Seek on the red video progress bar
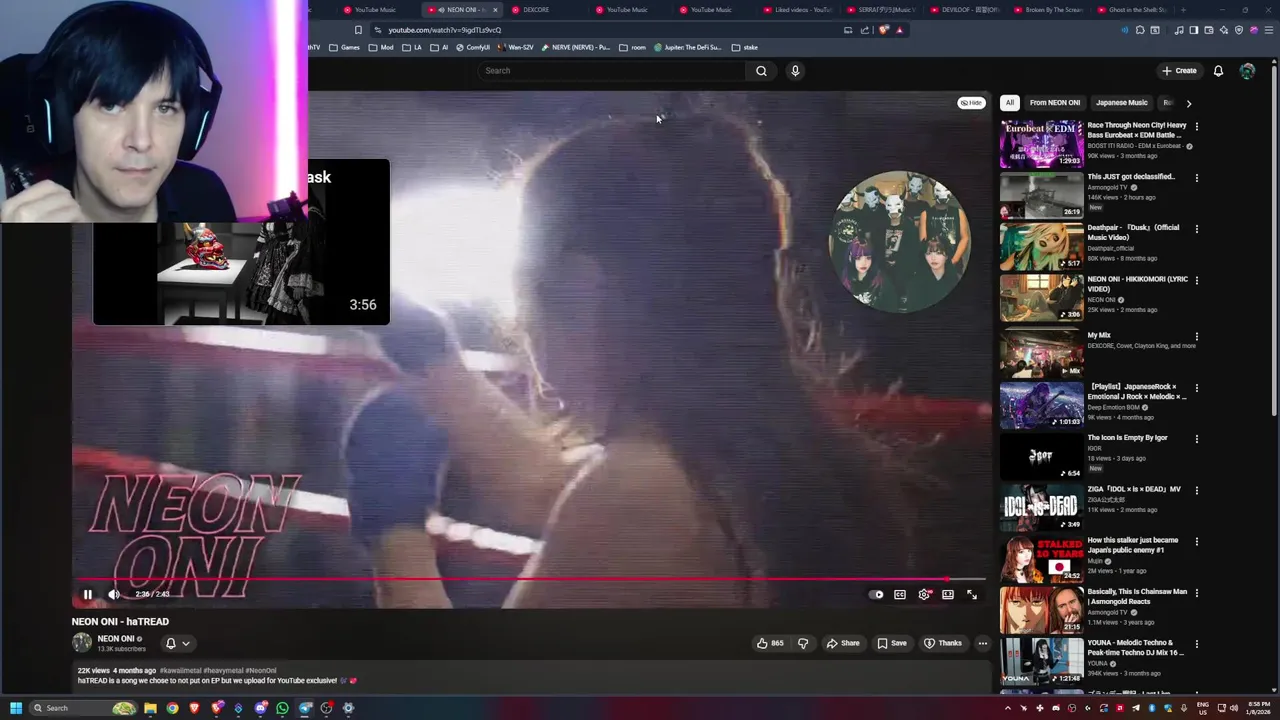The image size is (1280, 720). (x=530, y=579)
